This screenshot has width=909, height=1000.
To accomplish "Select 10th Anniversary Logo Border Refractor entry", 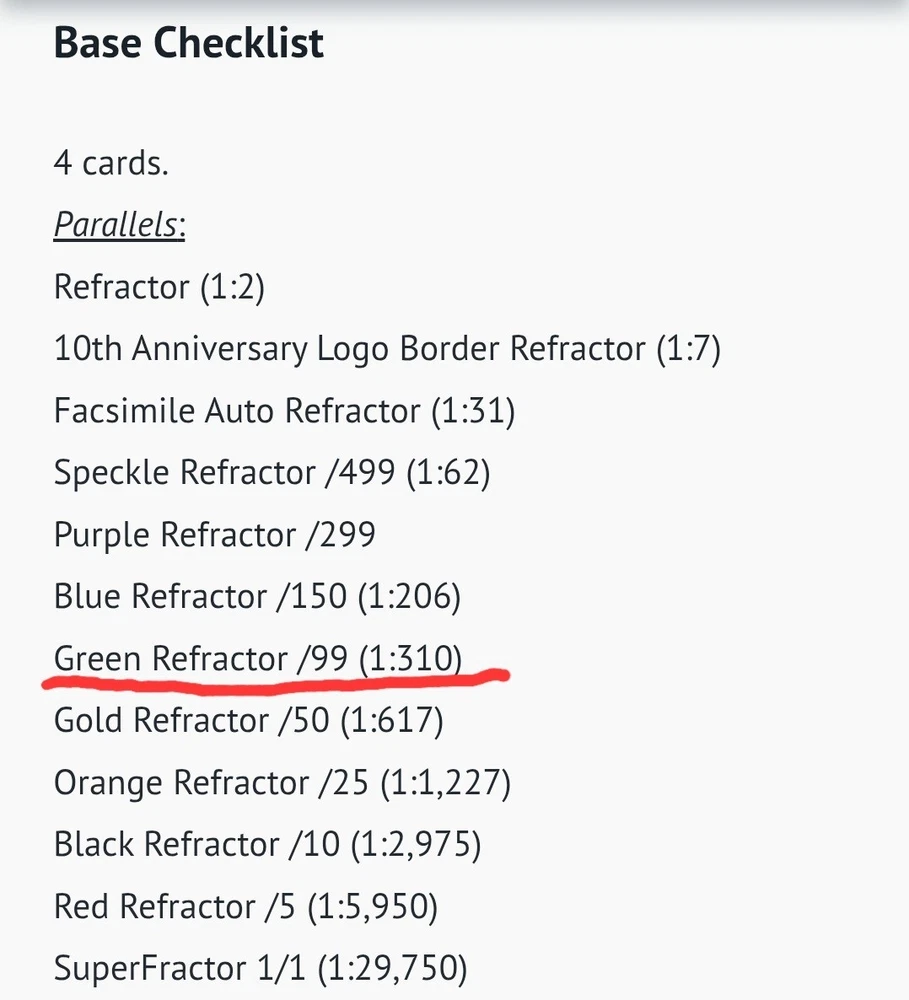I will point(352,349).
